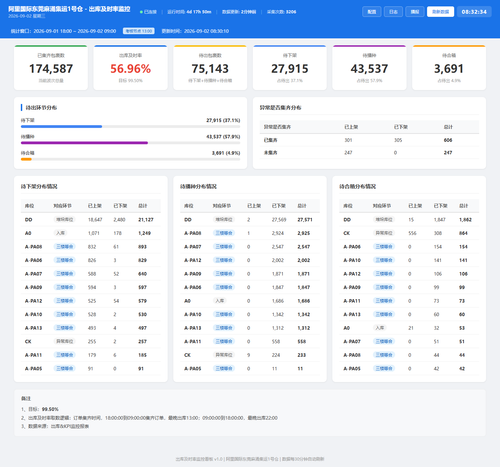Click the 4d 17h 50m runtime value
This screenshot has height=467, width=500.
[199, 12]
